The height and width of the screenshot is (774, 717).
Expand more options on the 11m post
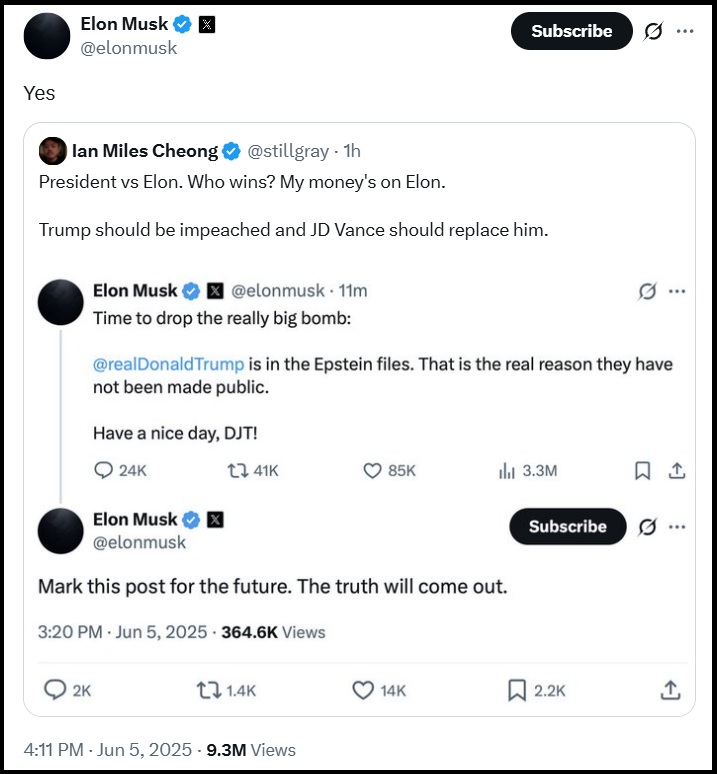click(677, 291)
